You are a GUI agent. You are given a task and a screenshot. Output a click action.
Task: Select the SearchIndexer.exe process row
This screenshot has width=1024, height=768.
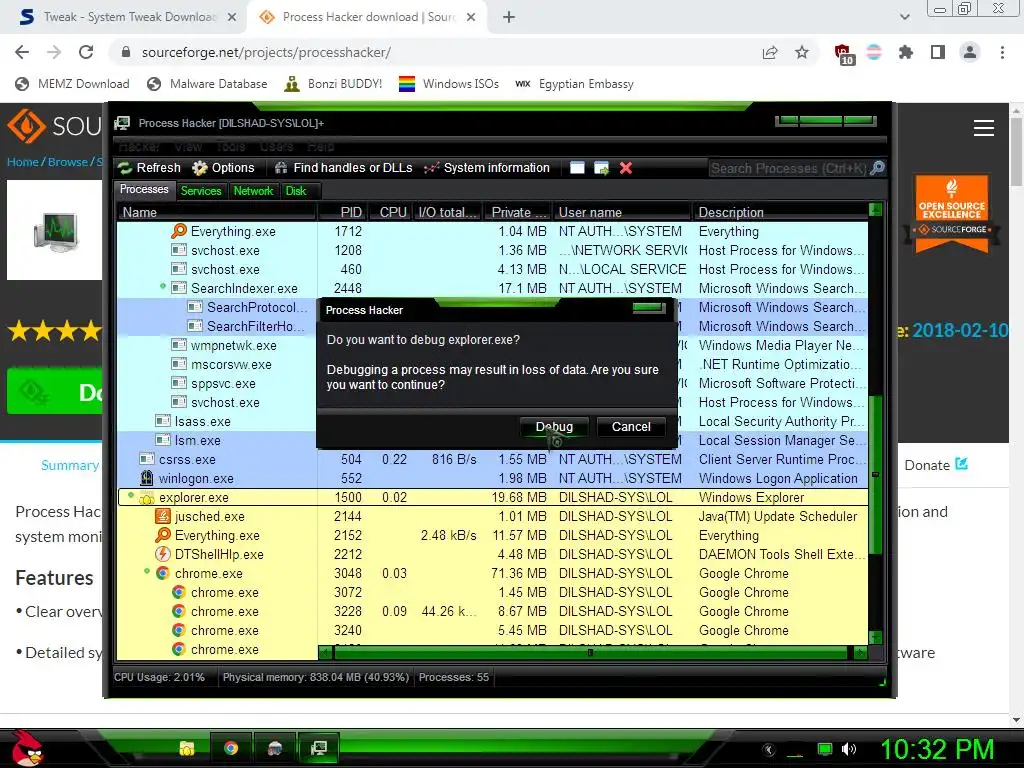pyautogui.click(x=492, y=288)
